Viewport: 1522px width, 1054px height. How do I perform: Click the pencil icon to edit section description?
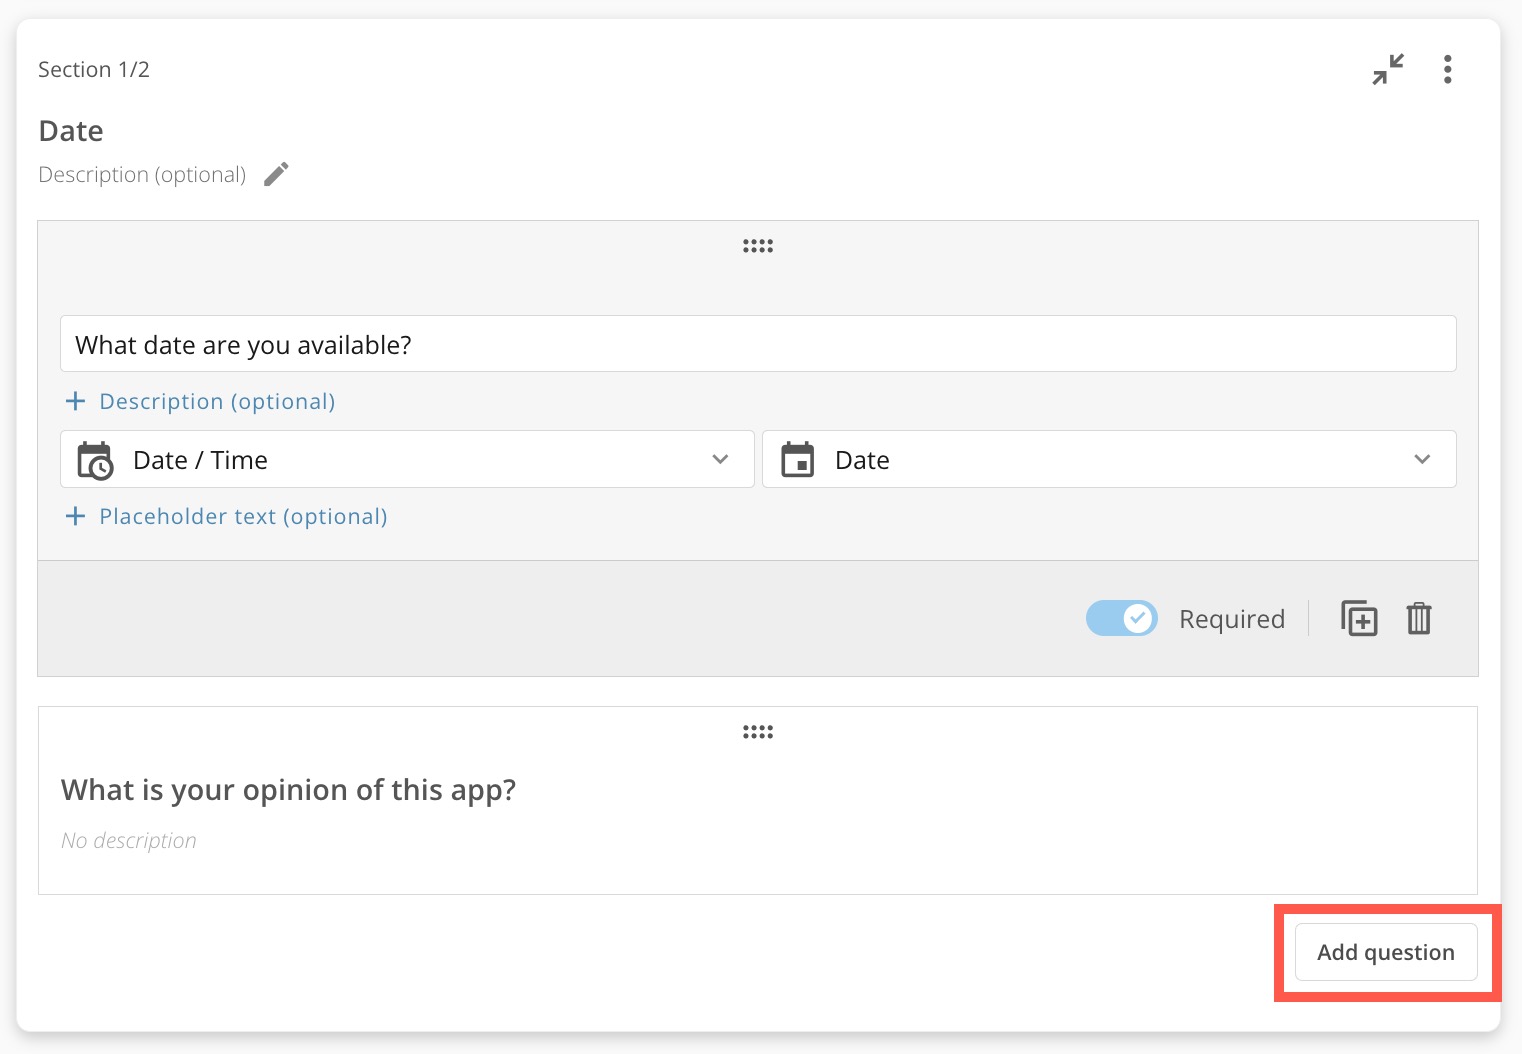(276, 174)
